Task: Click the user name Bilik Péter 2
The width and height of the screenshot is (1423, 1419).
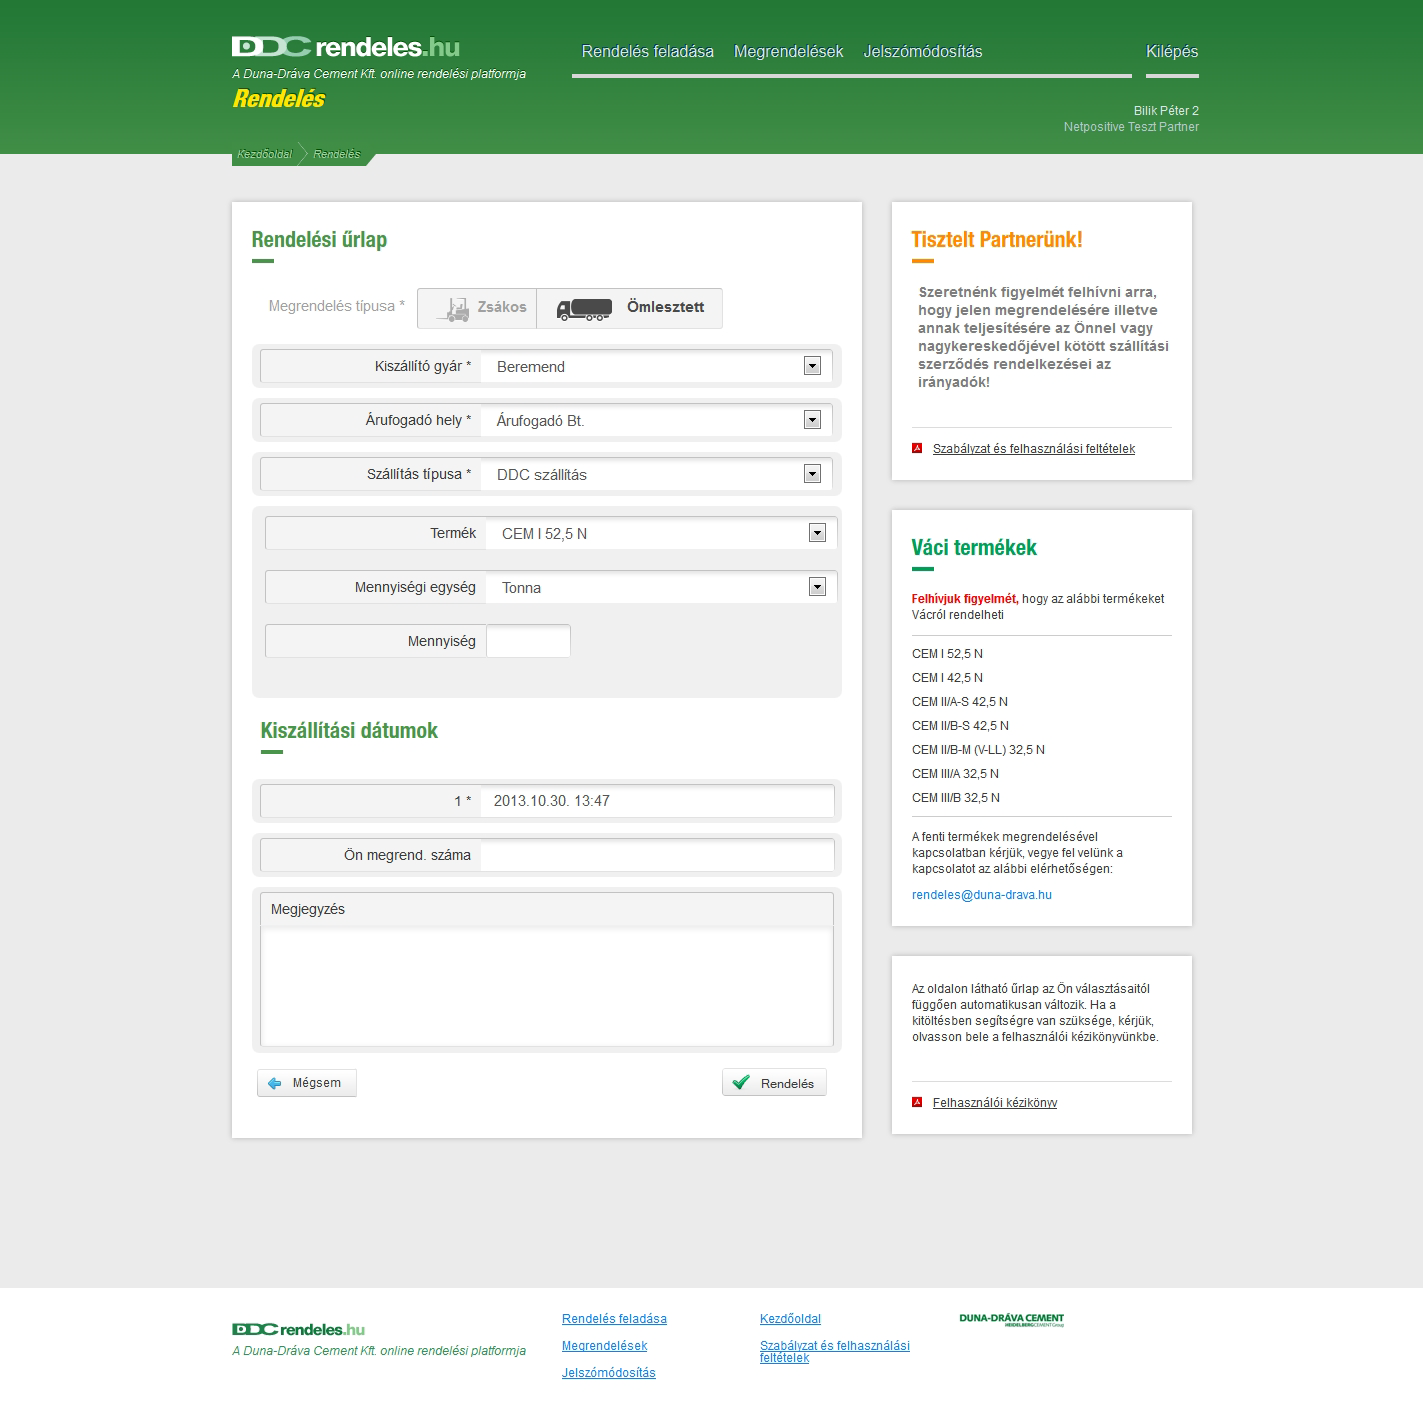Action: click(1166, 111)
